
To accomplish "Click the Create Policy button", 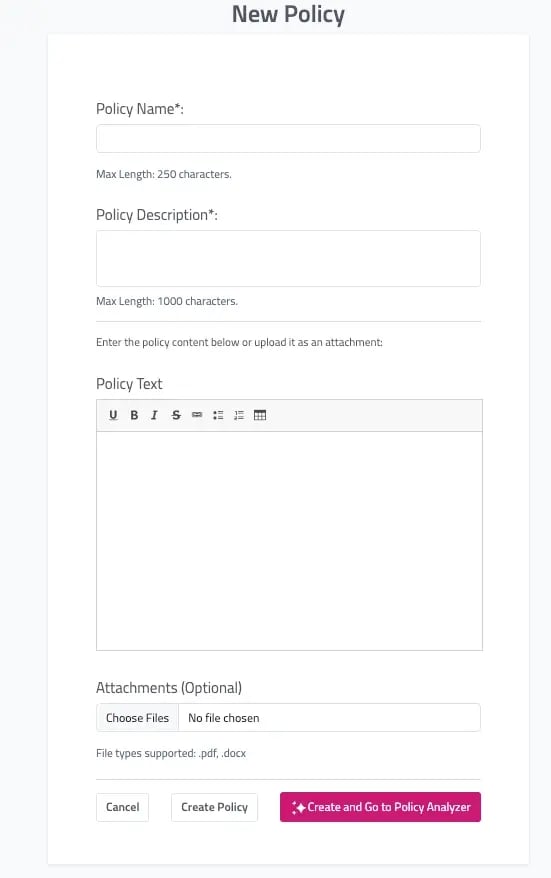I will 214,807.
